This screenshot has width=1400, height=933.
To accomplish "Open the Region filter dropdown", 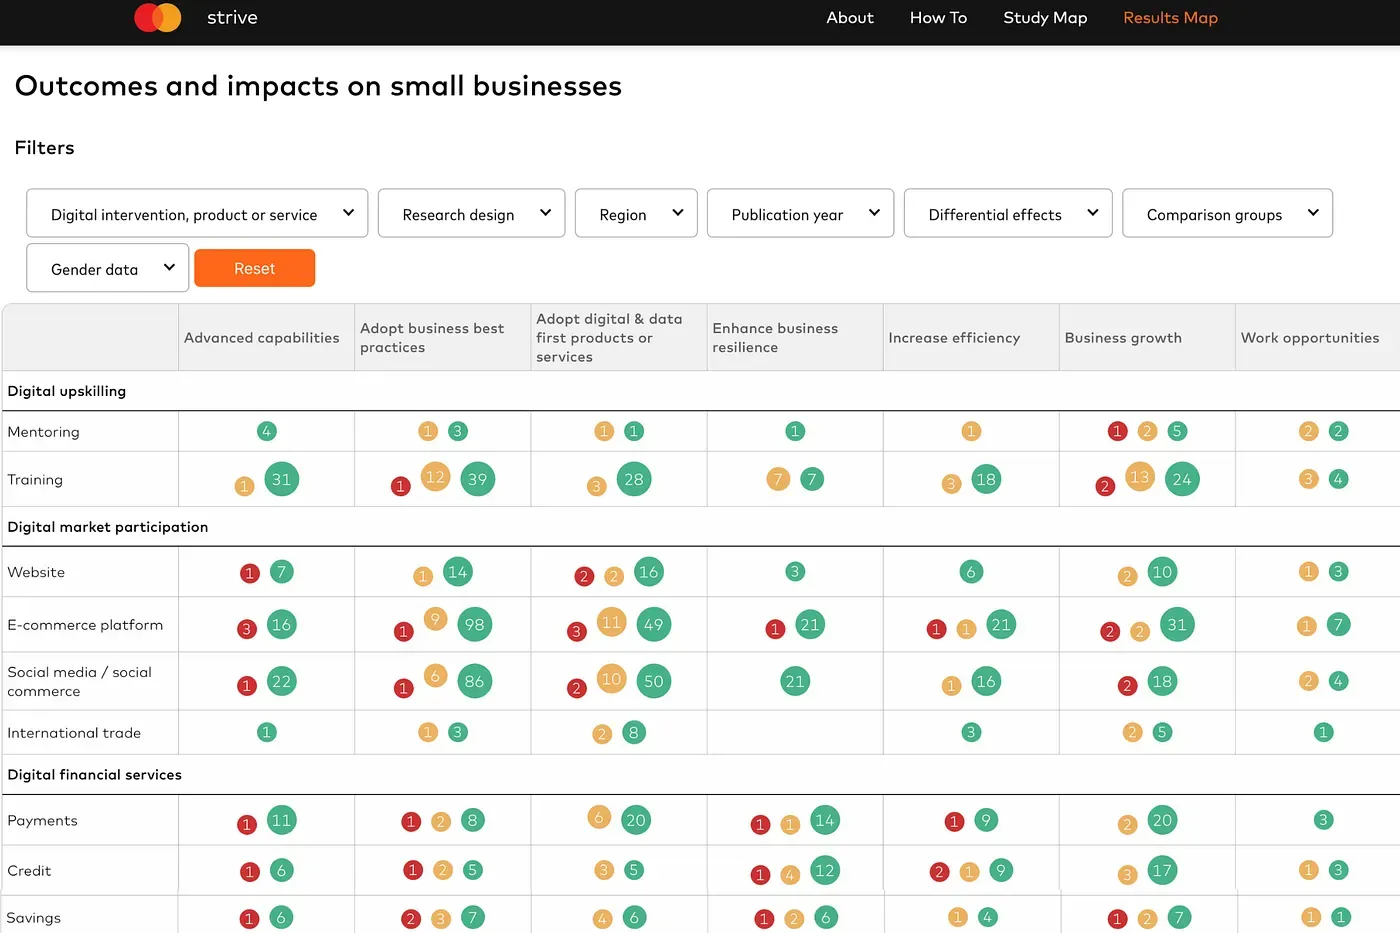I will [636, 214].
